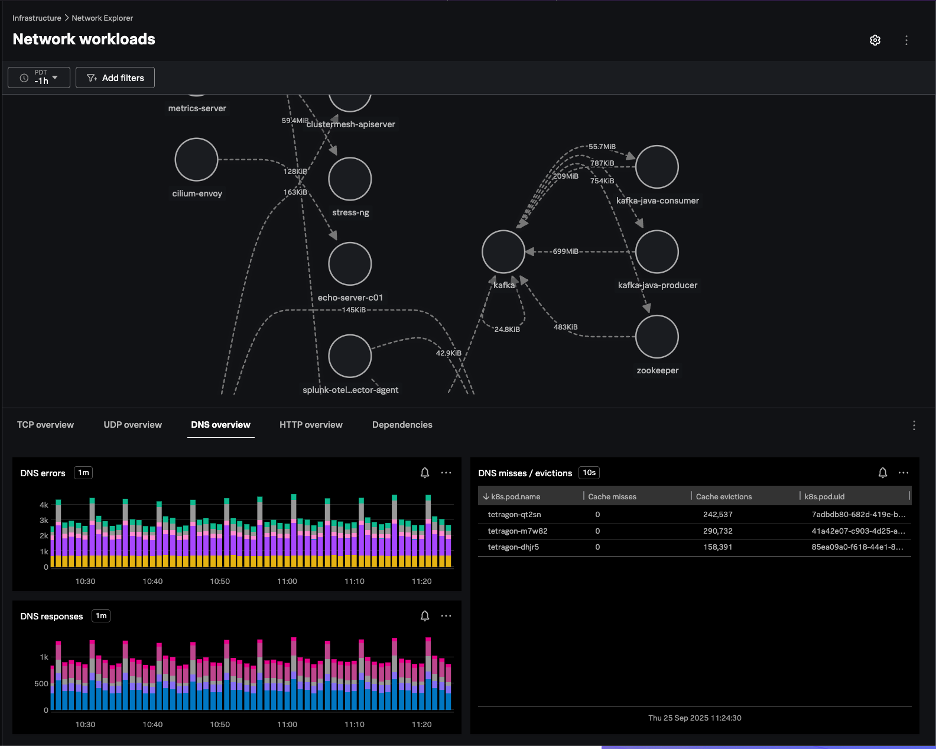Image resolution: width=936 pixels, height=750 pixels.
Task: Open the DNS errors chart more-options menu
Action: (x=446, y=473)
